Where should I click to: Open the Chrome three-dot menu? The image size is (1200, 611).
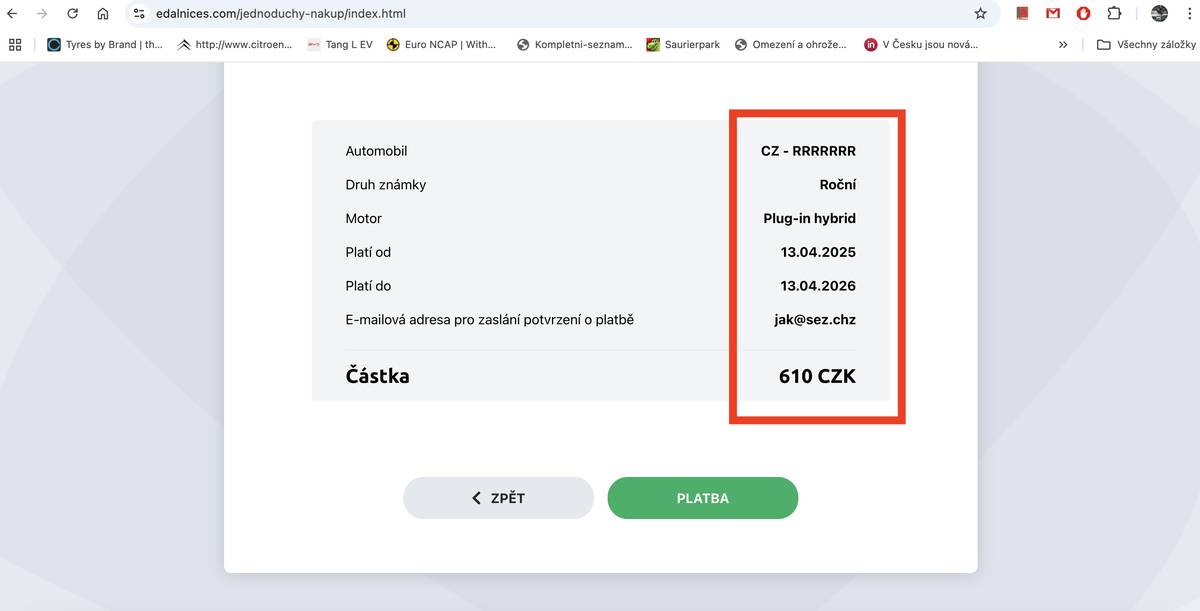pos(1190,14)
